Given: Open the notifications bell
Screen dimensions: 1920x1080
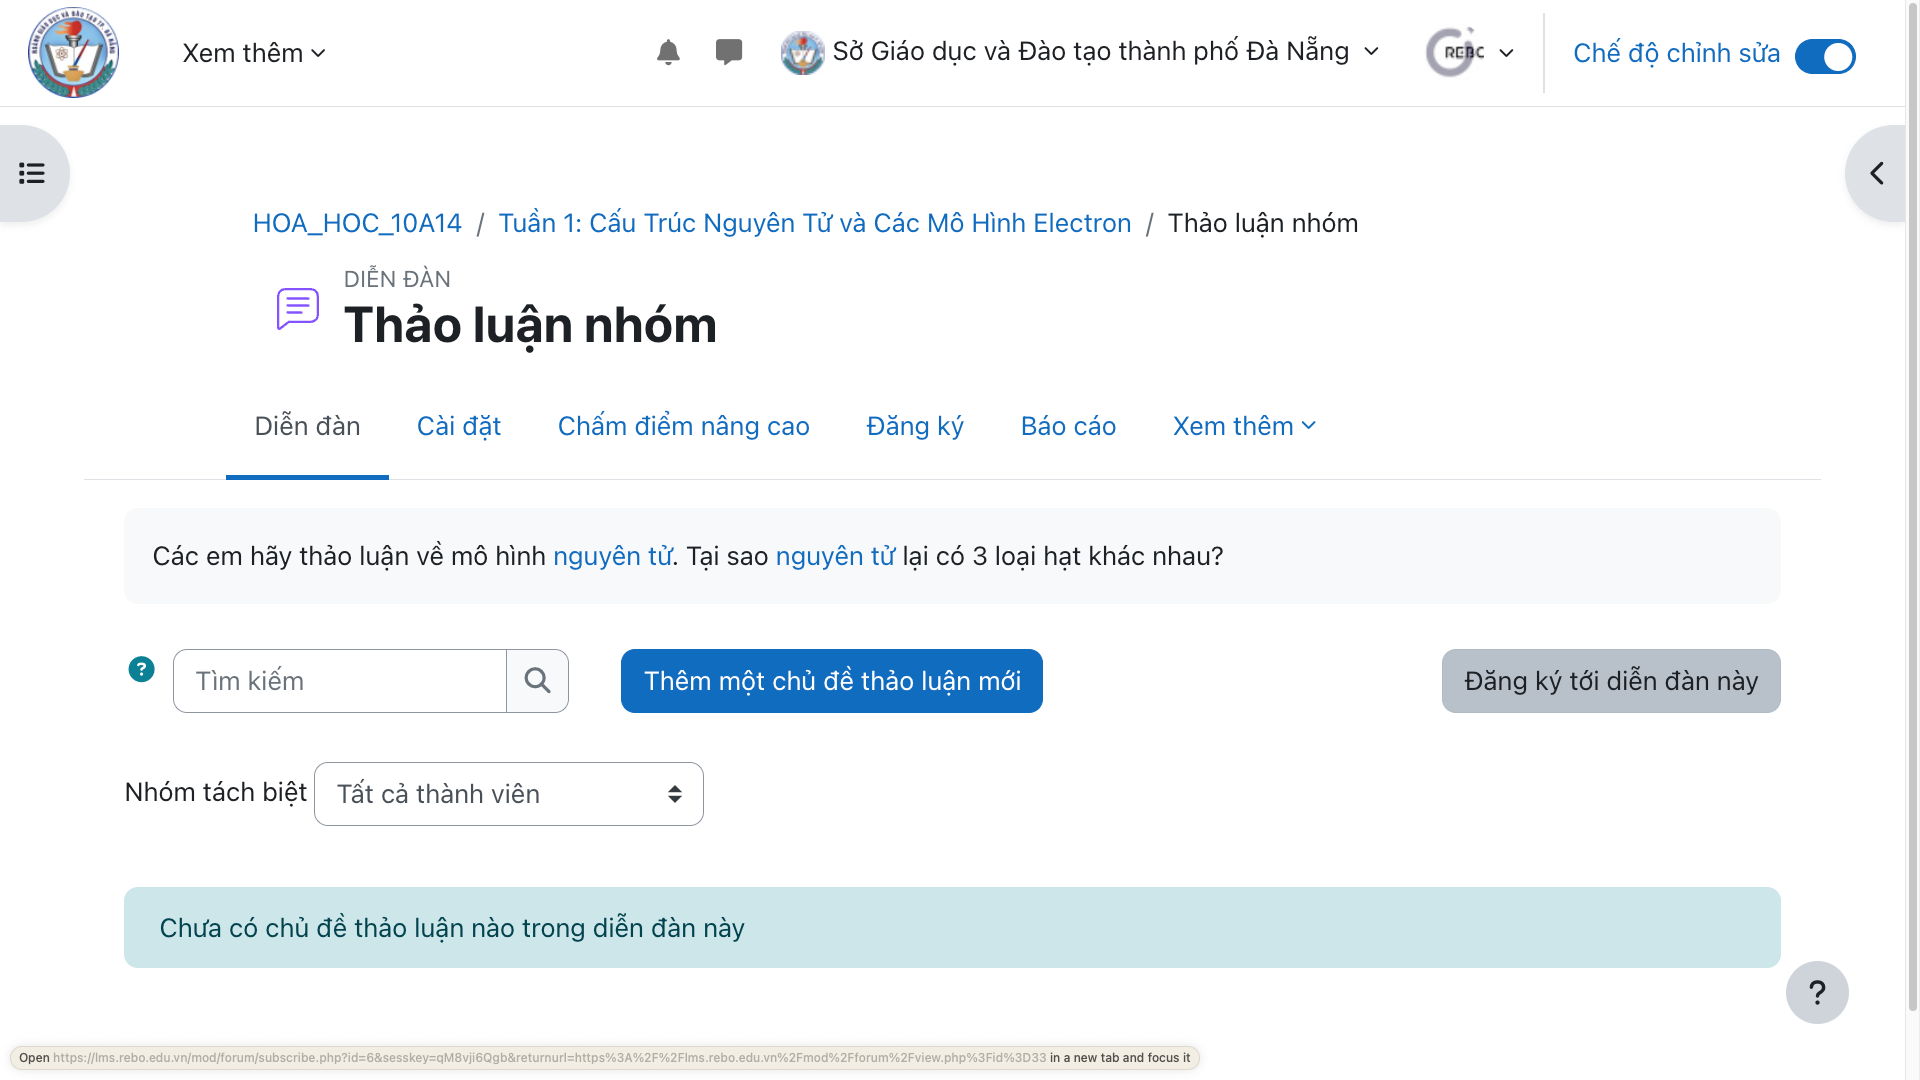Looking at the screenshot, I should pos(668,53).
